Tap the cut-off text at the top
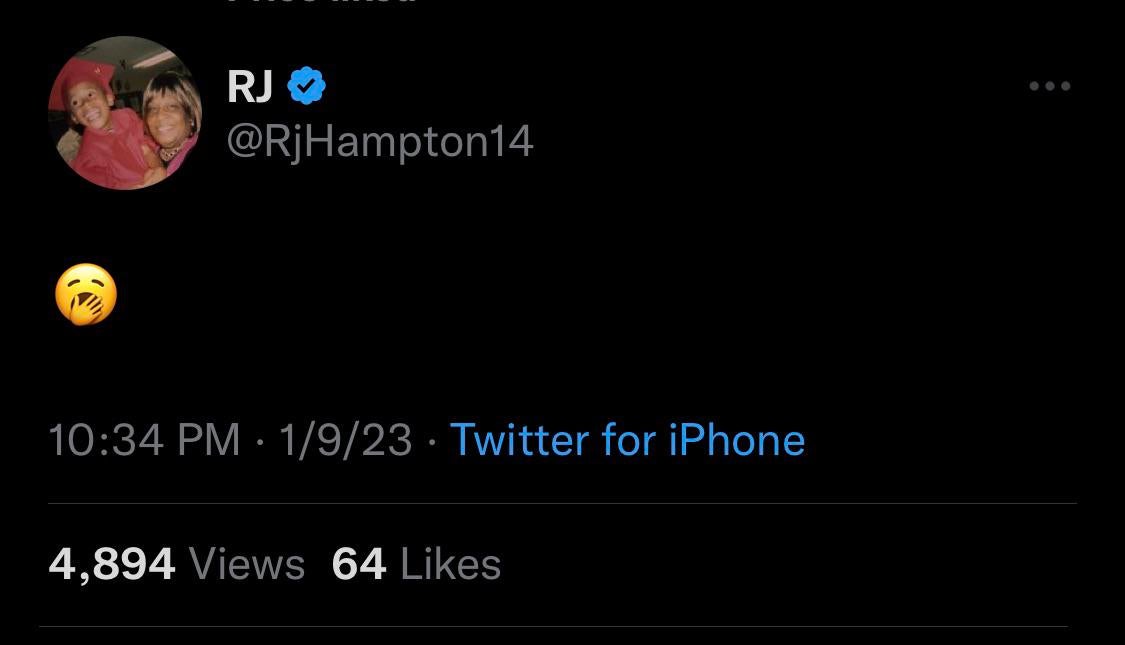The image size is (1125, 645). (x=322, y=3)
